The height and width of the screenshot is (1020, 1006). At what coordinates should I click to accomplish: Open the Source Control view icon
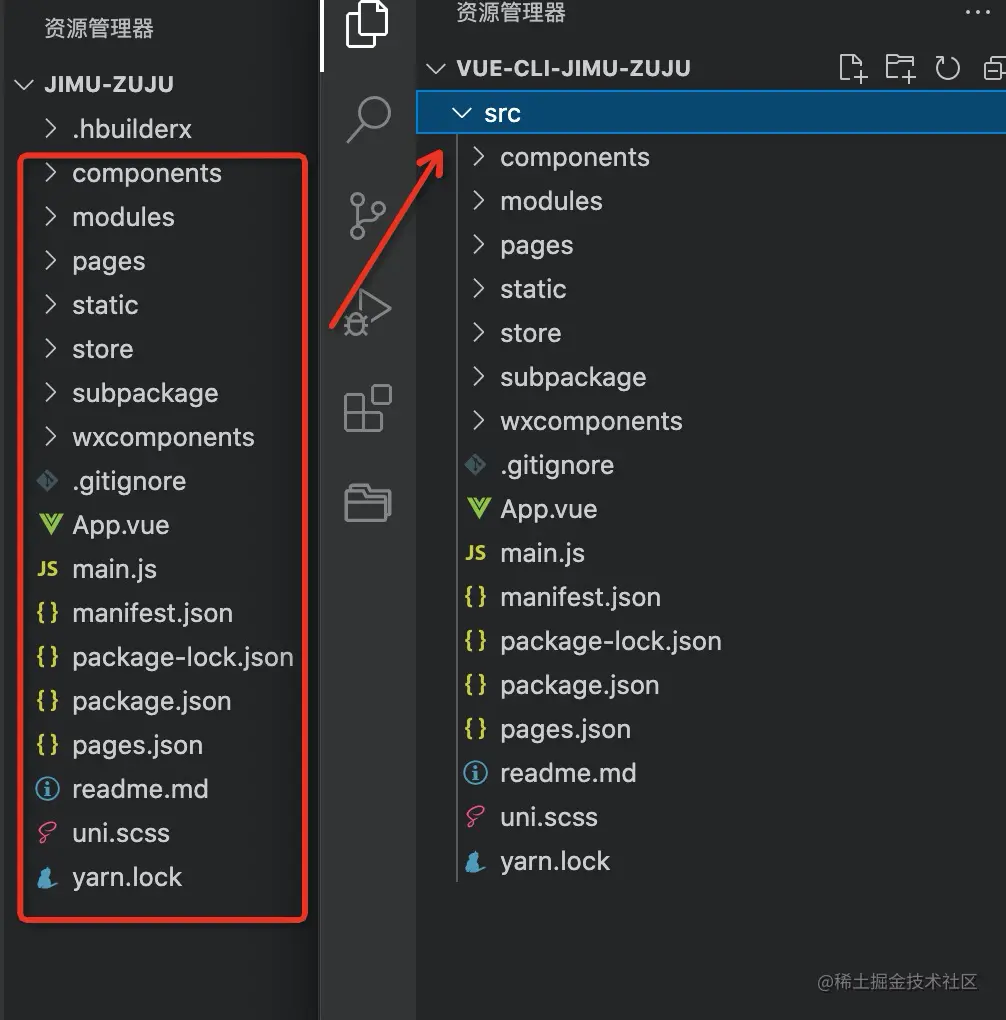[x=367, y=216]
